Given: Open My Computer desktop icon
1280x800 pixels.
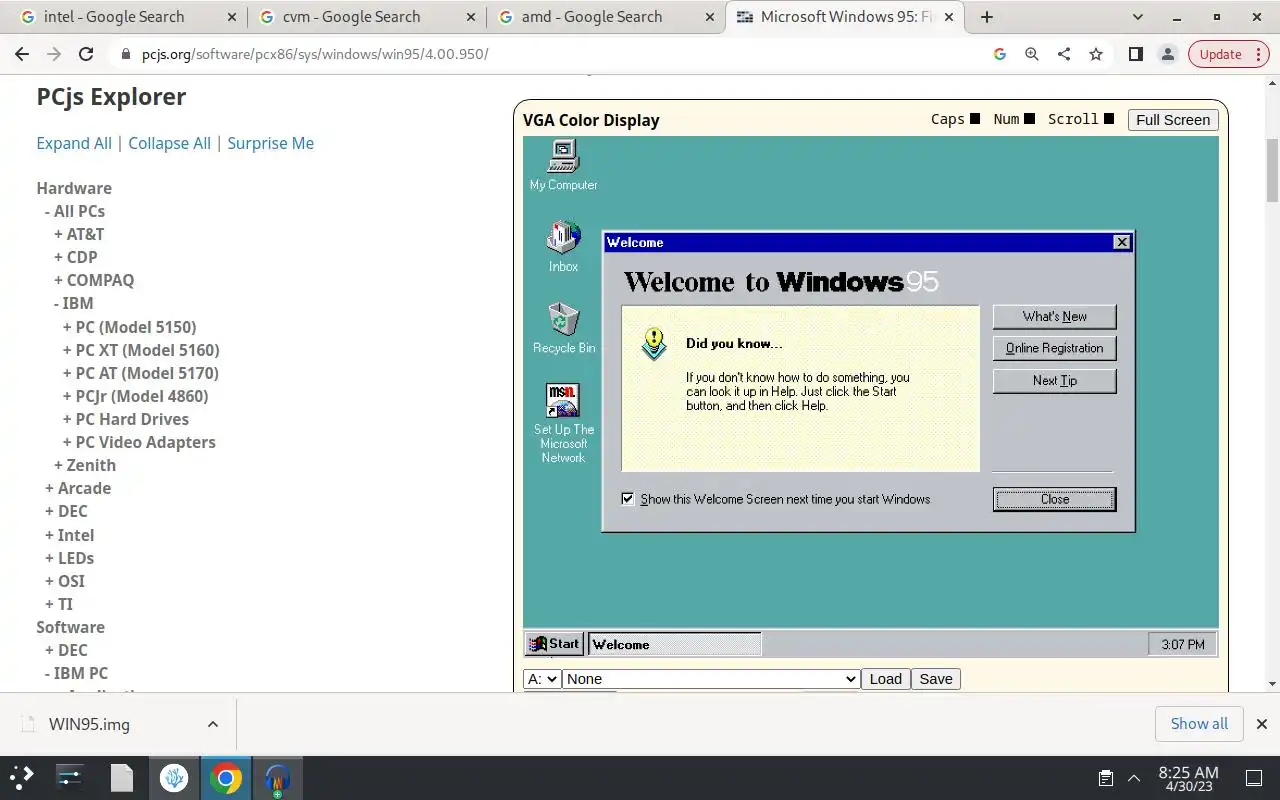Looking at the screenshot, I should click(564, 165).
